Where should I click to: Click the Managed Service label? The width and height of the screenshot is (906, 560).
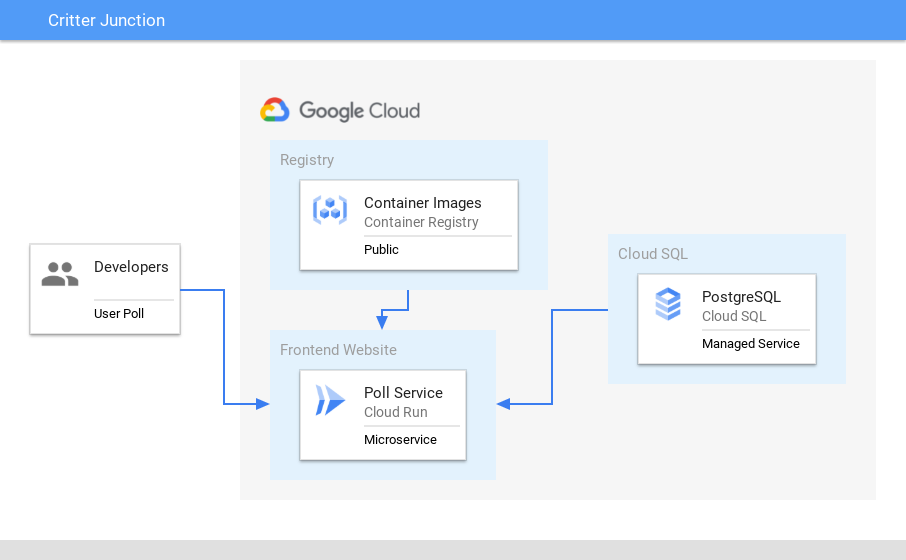[x=751, y=344]
